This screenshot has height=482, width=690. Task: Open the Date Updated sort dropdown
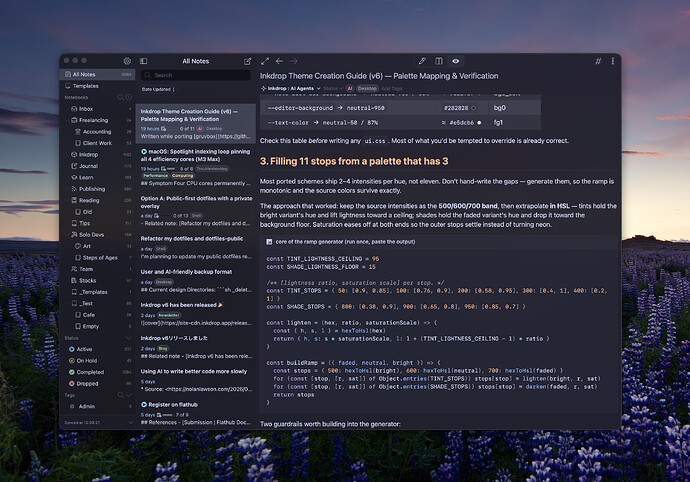(x=158, y=89)
